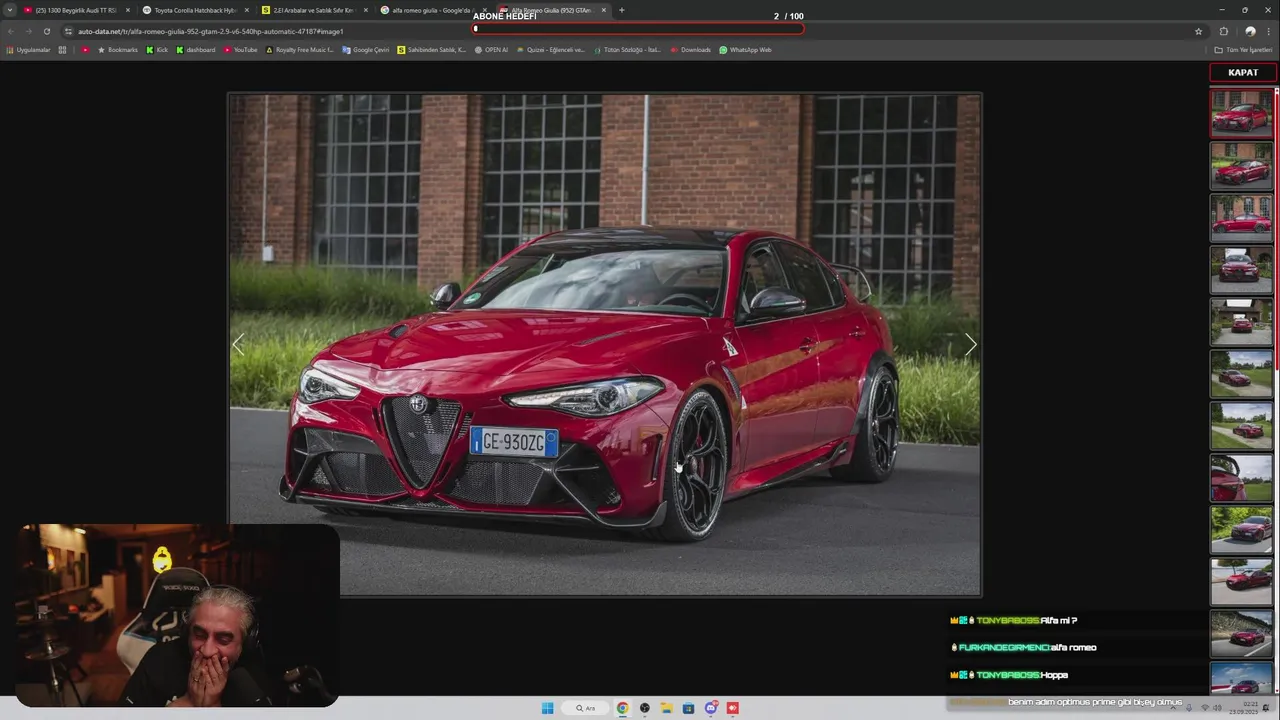Open the Tüm Yer İşaretleri folder
Screen dimensions: 1280x720
pyautogui.click(x=1243, y=50)
